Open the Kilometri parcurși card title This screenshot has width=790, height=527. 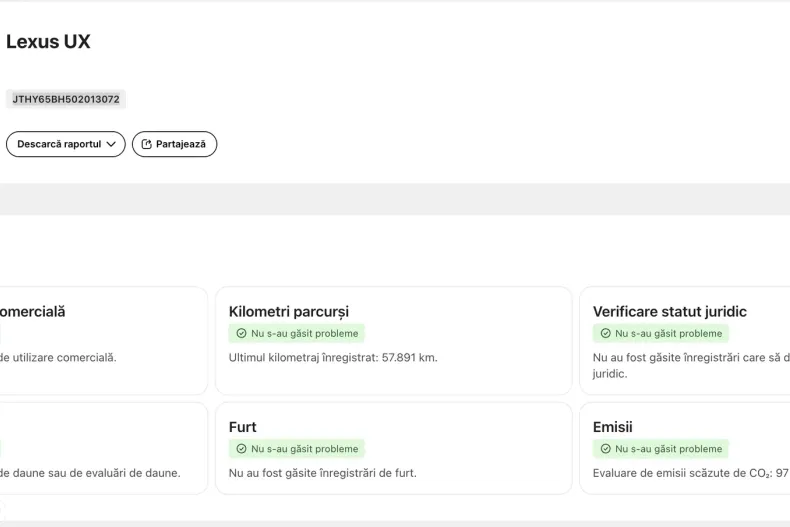[288, 312]
